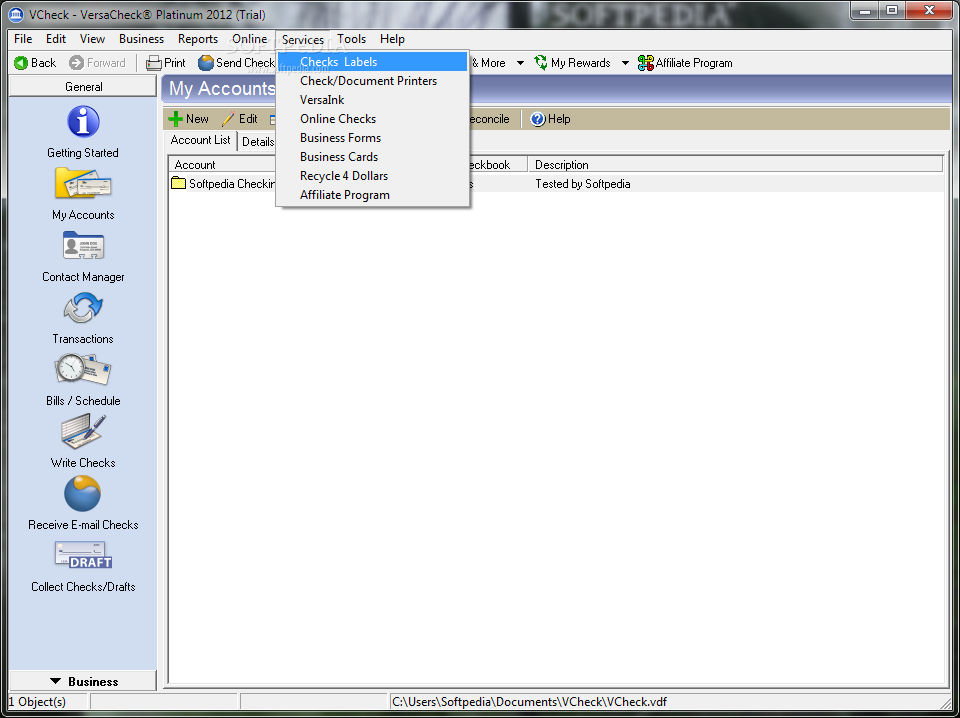960x718 pixels.
Task: Open the Contact Manager icon
Action: [x=83, y=245]
